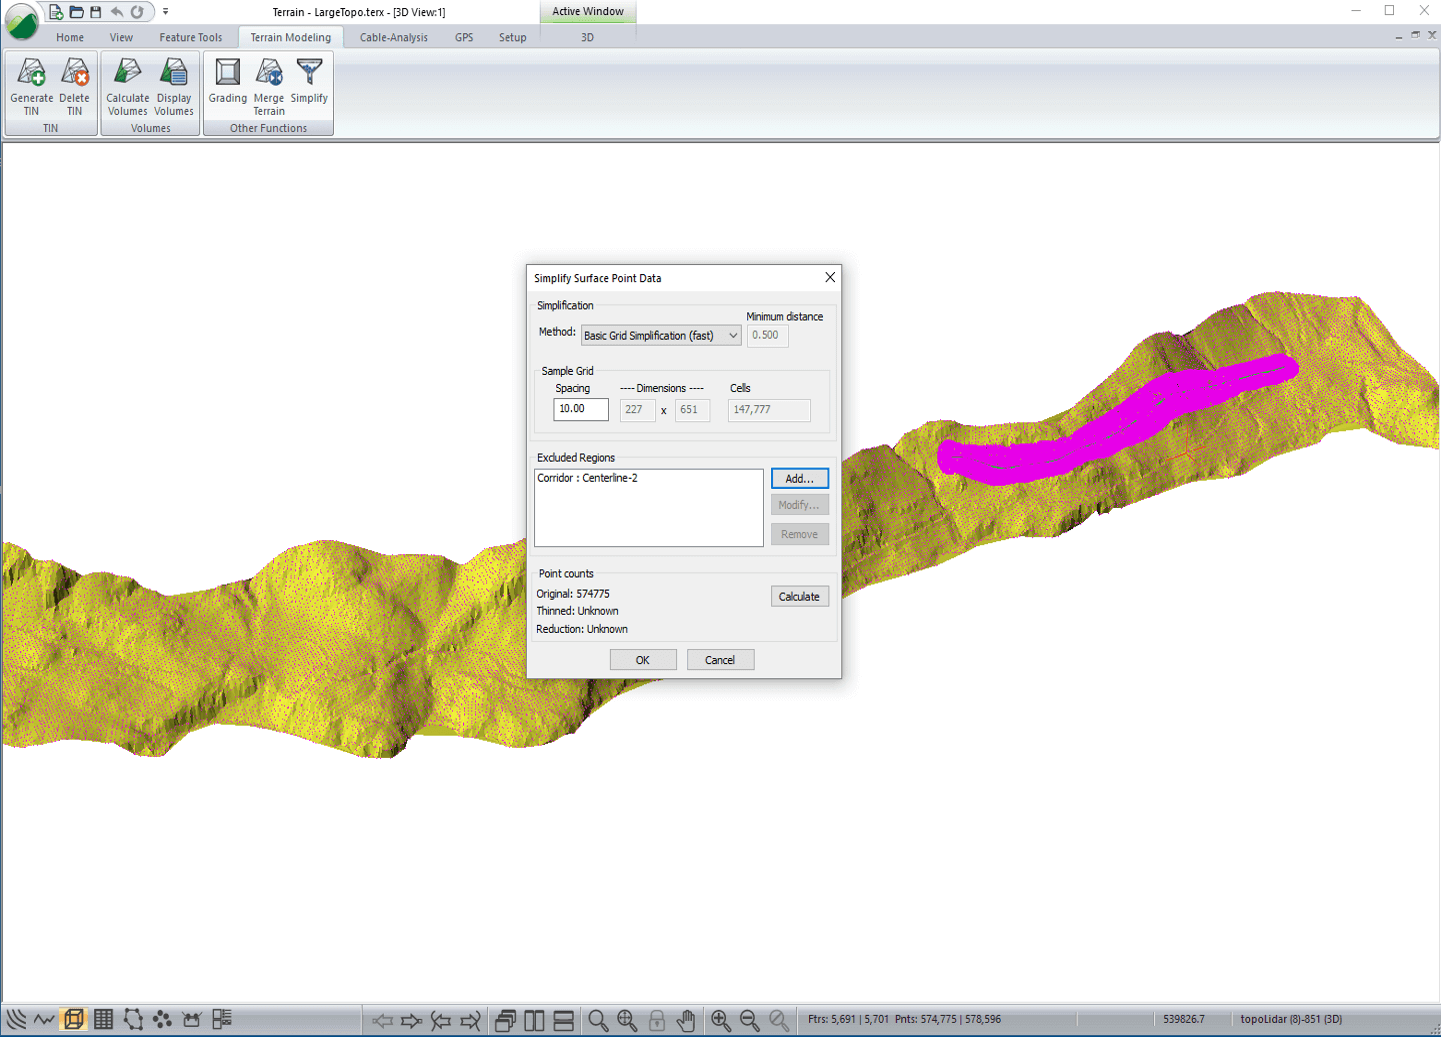Click the Spacing input field
This screenshot has height=1037, width=1441.
[580, 409]
